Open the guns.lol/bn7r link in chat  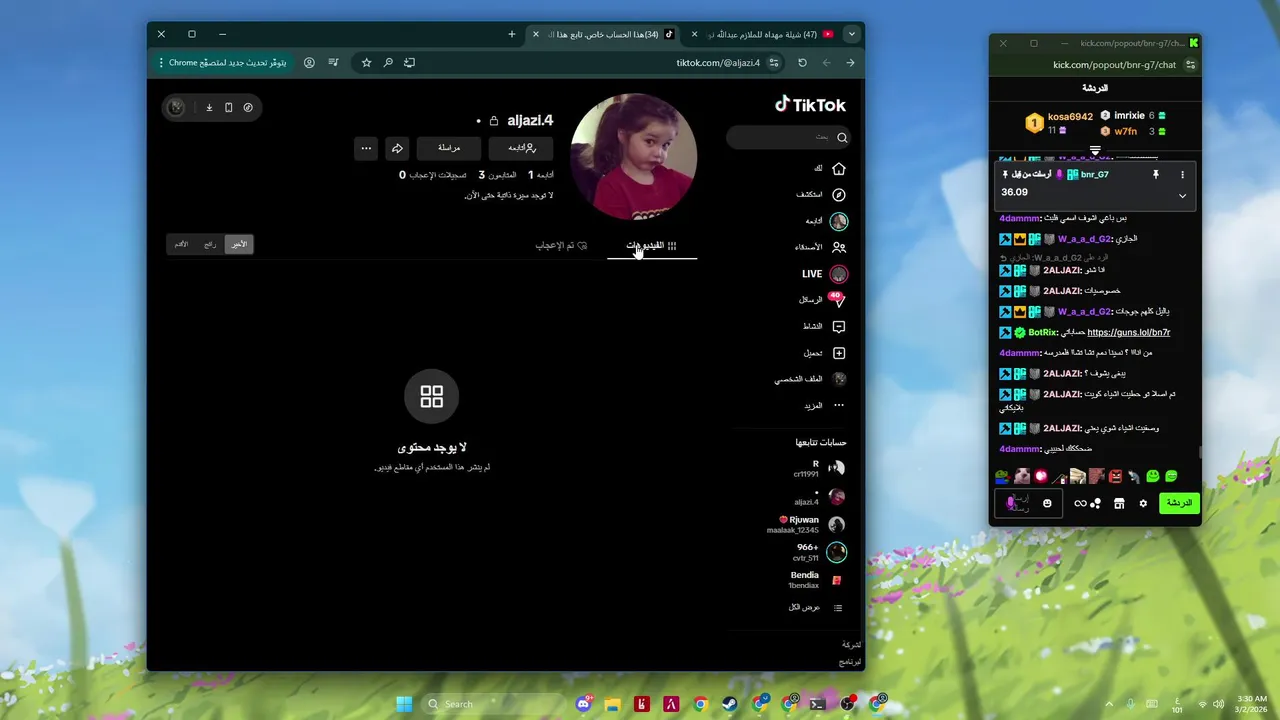[x=1128, y=332]
